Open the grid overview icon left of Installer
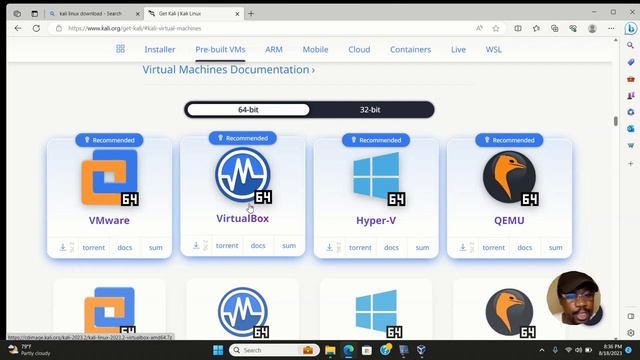 pos(120,49)
